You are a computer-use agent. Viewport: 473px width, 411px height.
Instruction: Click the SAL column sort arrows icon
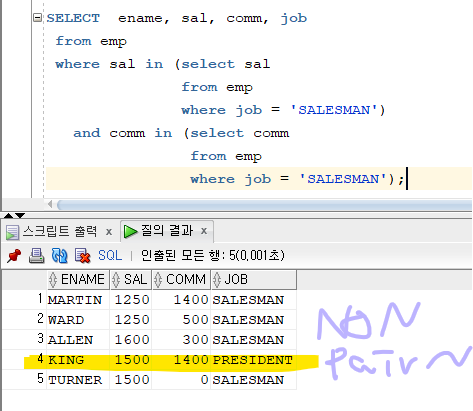point(116,280)
